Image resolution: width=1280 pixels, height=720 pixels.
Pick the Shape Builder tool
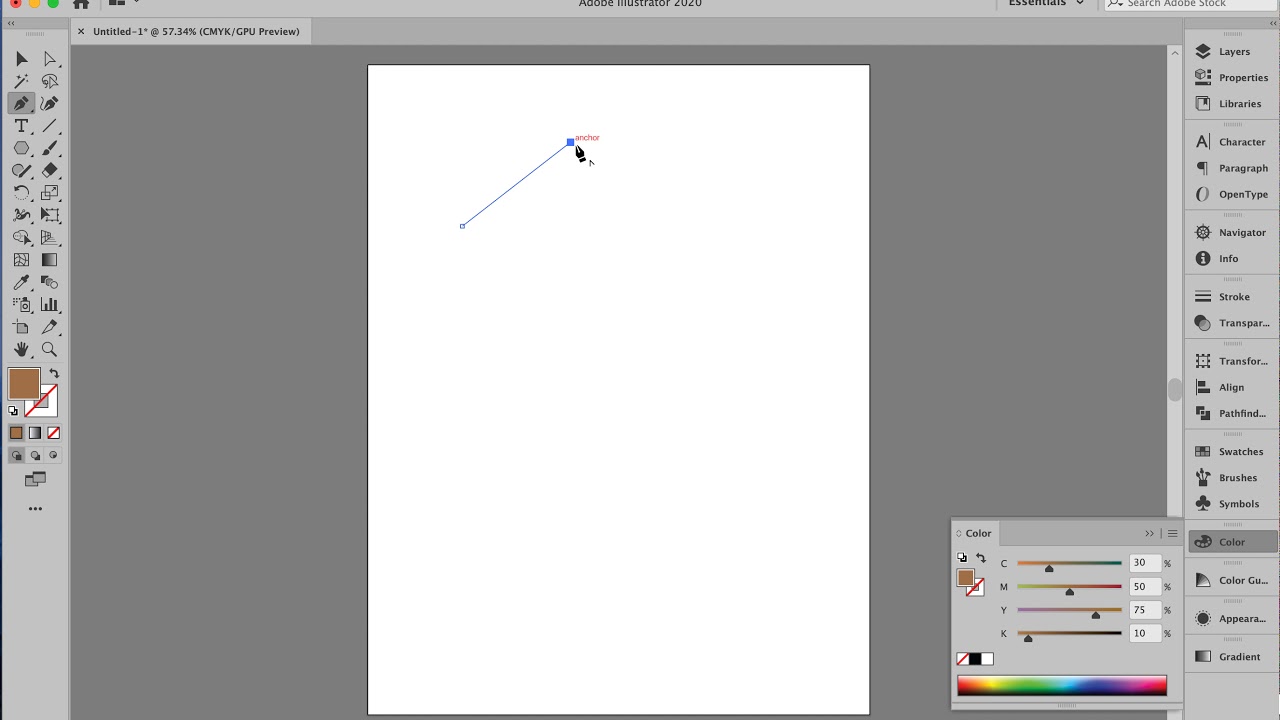coord(21,237)
